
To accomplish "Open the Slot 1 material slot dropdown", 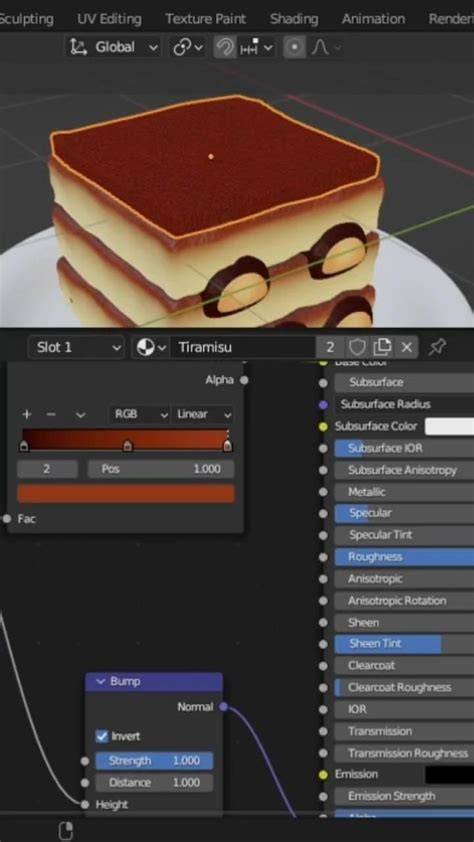I will coord(76,347).
